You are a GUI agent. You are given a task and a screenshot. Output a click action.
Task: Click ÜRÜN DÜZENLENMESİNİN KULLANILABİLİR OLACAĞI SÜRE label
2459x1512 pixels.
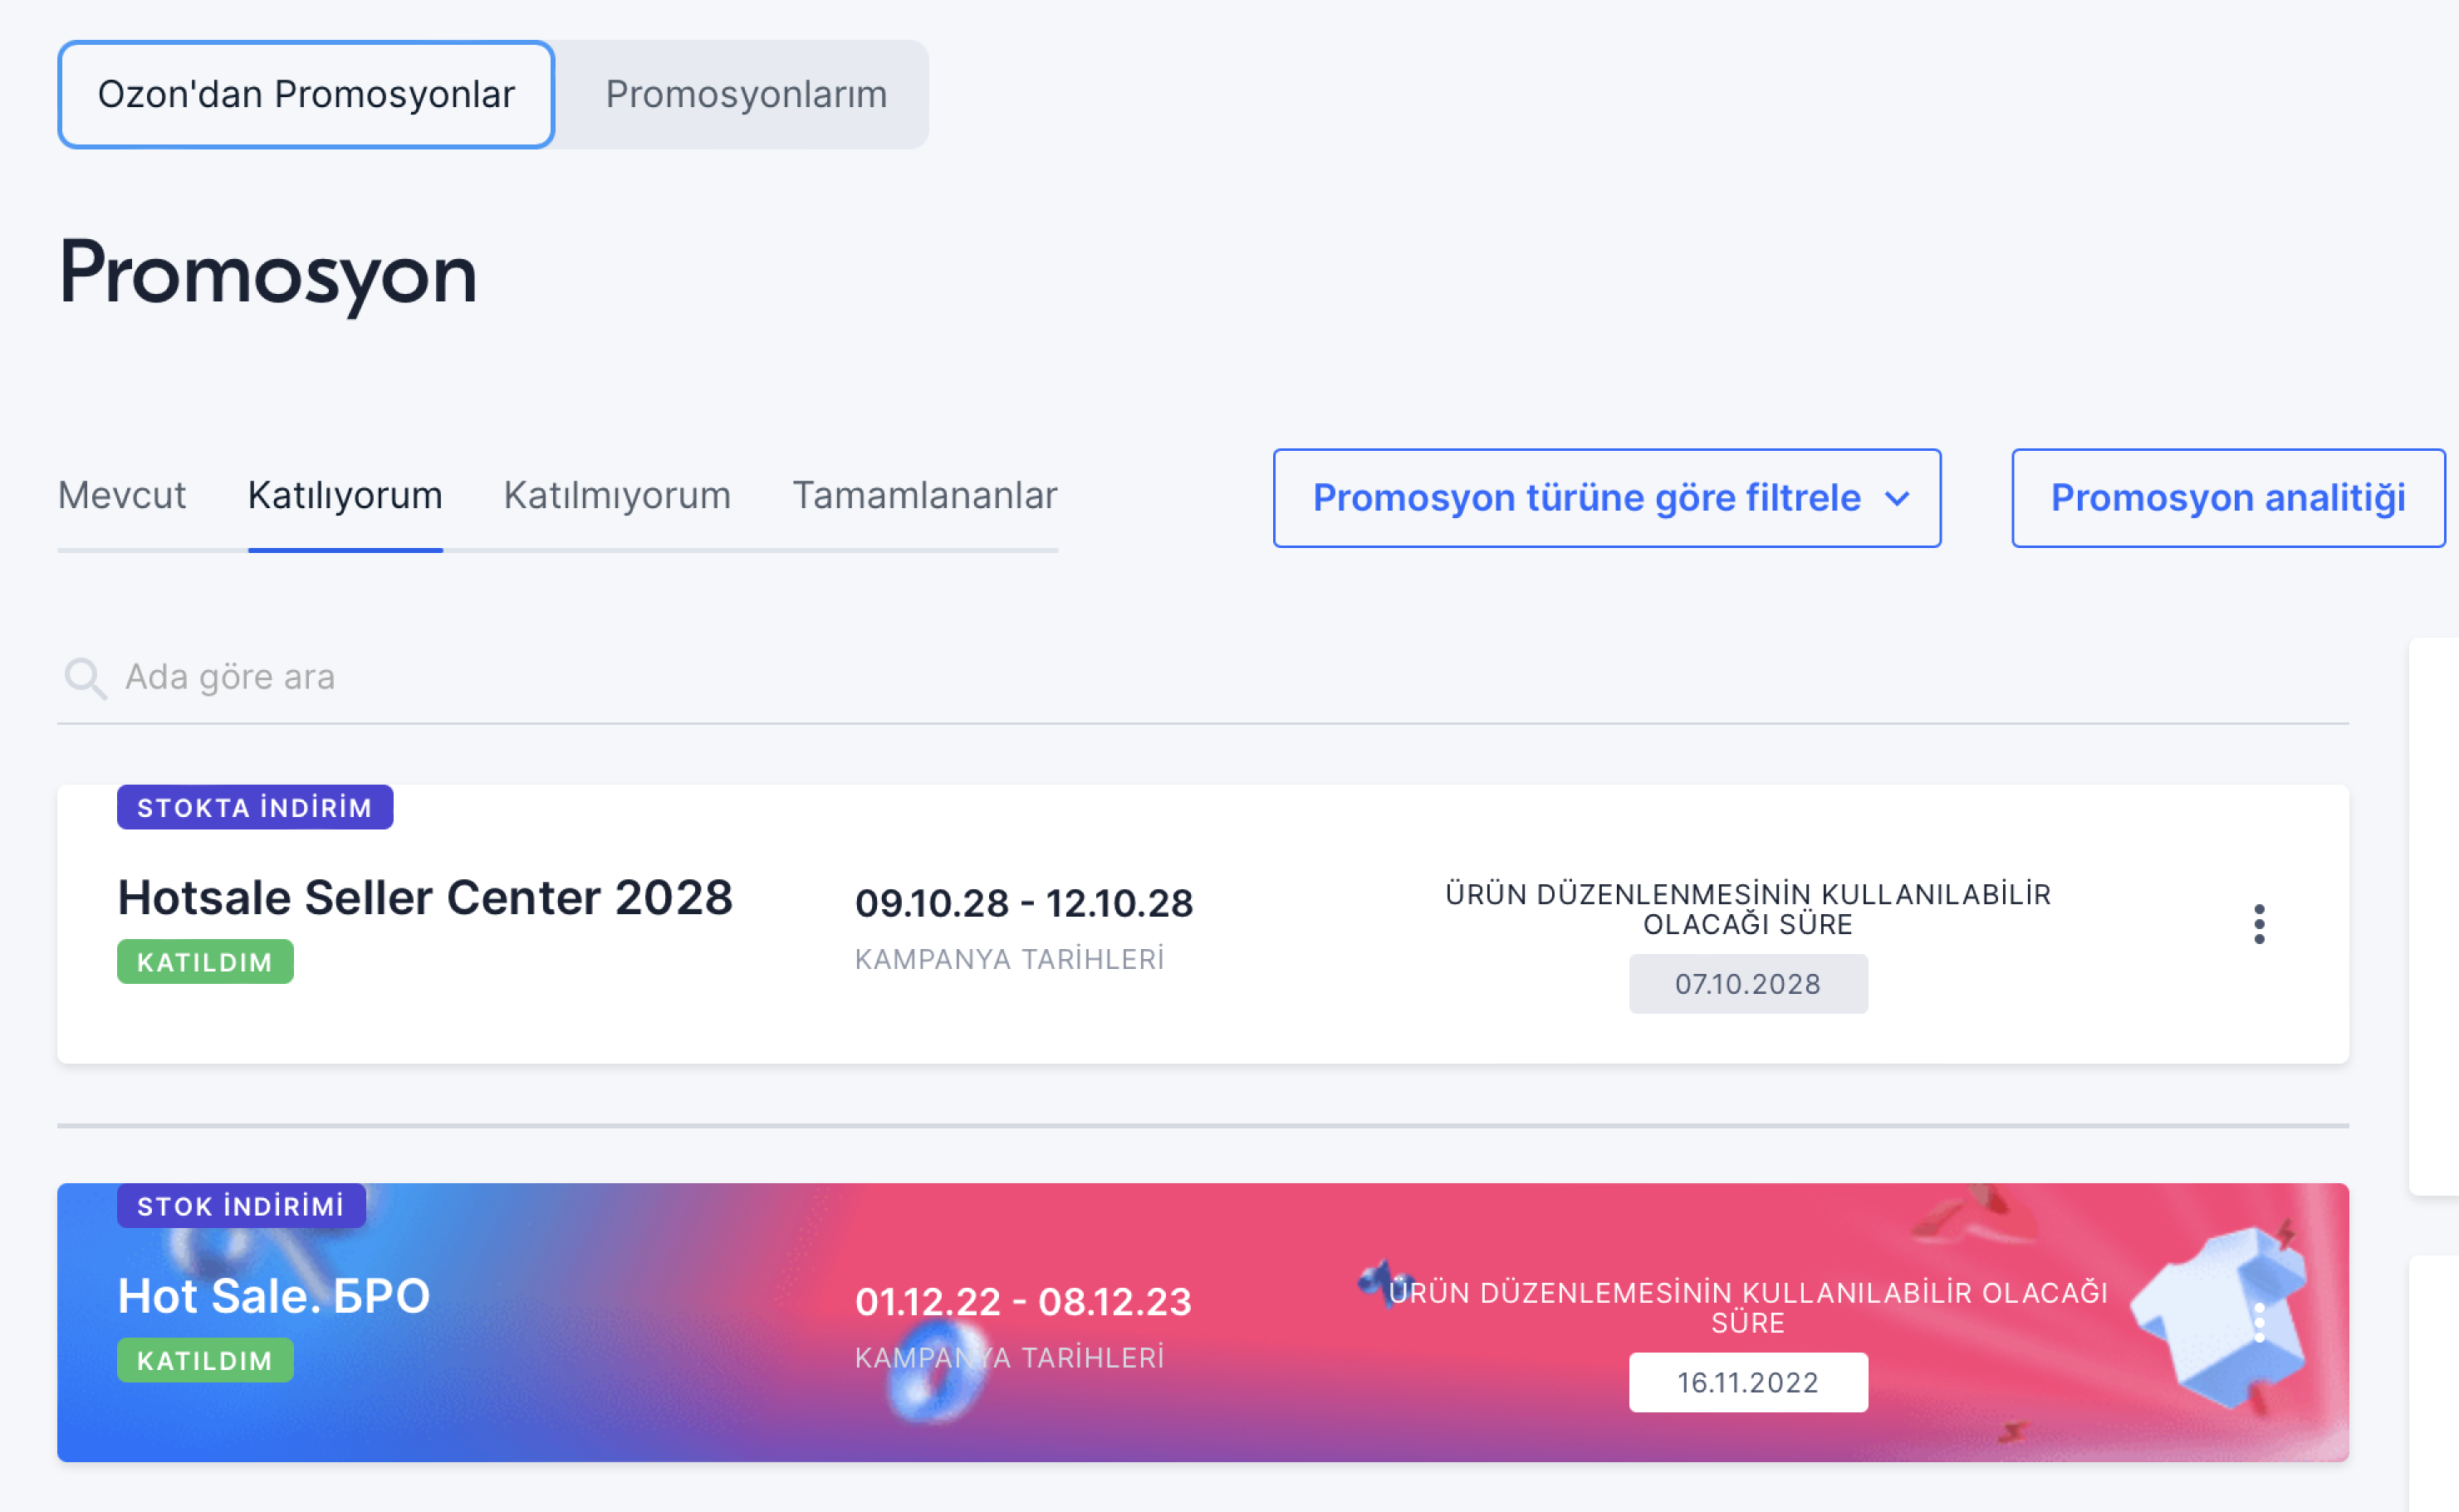[x=1748, y=909]
